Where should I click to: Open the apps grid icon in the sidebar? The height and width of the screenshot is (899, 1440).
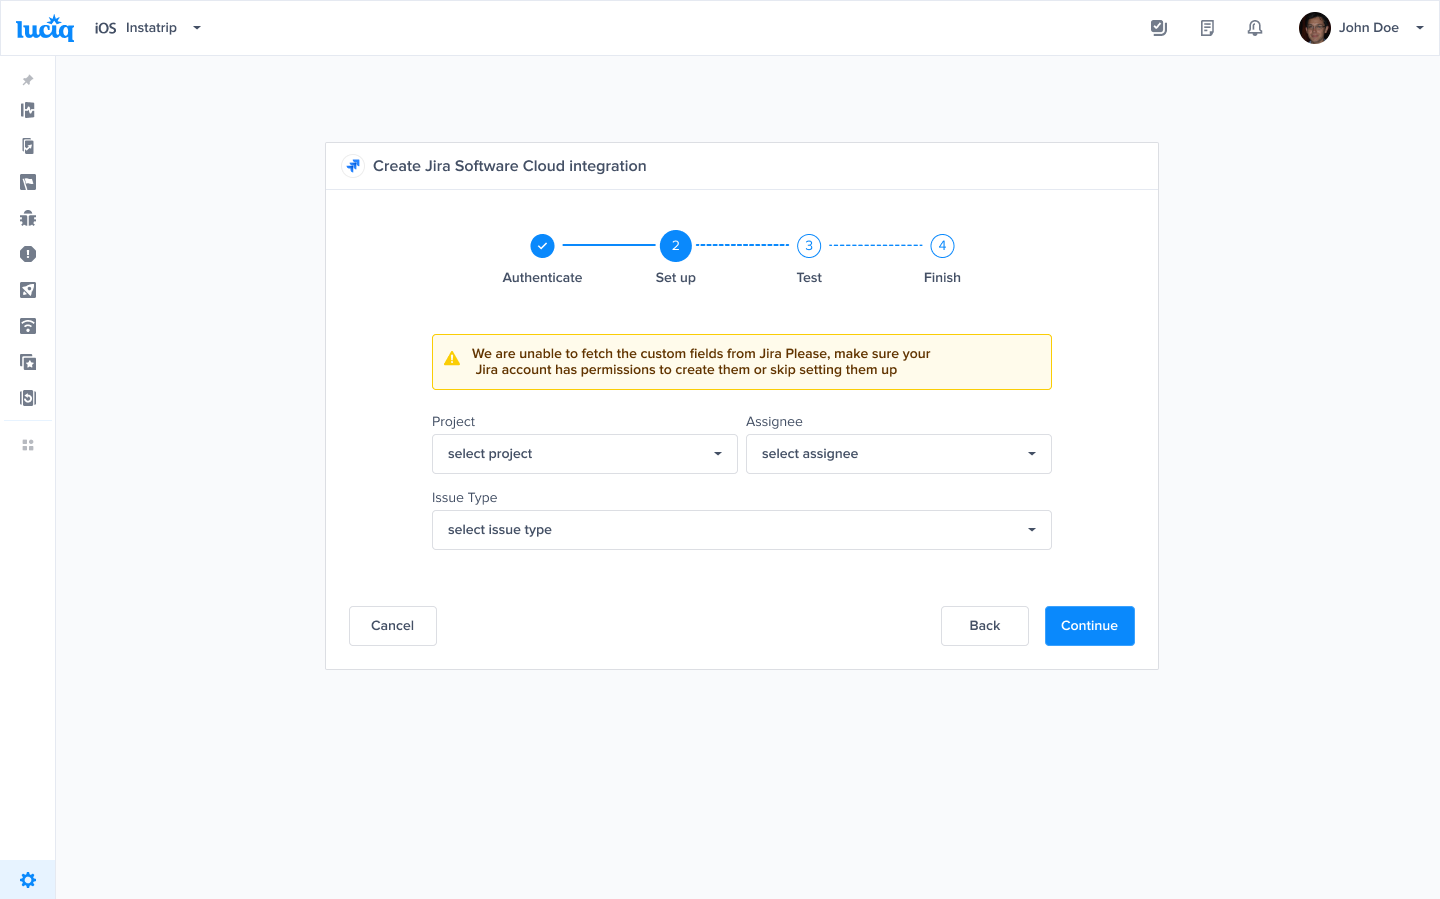[27, 444]
